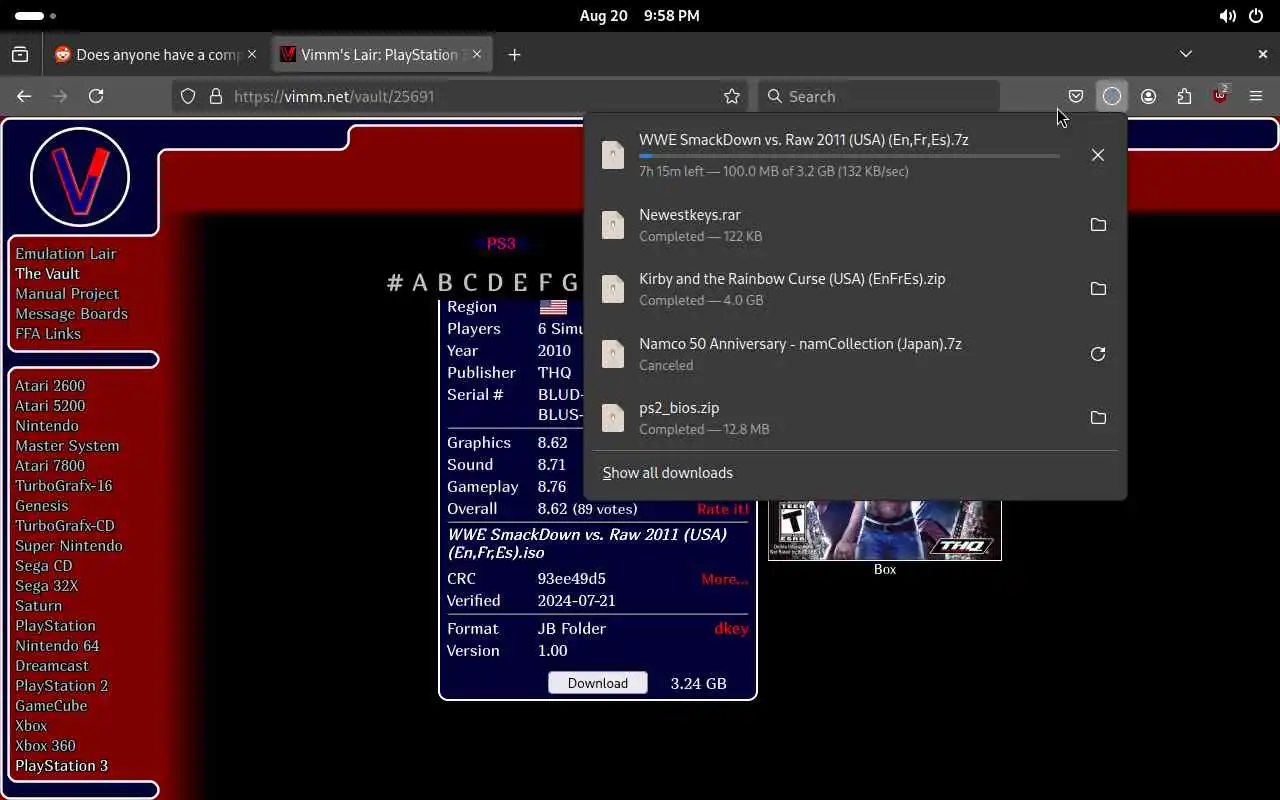This screenshot has height=800, width=1280.
Task: Open the Rate it! link
Action: click(723, 509)
